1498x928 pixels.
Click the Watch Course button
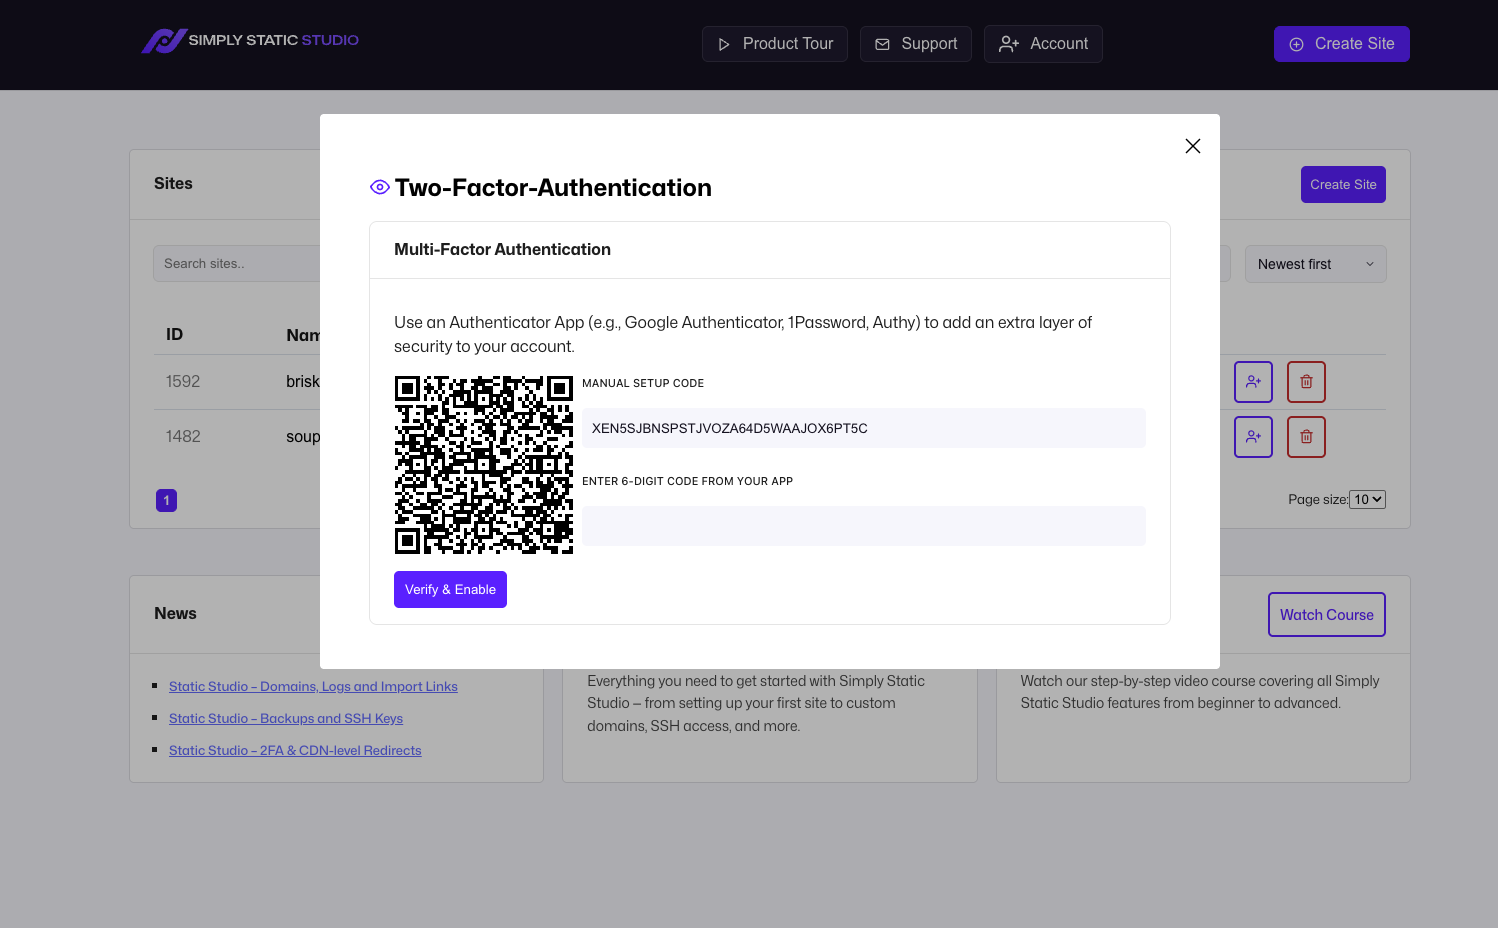tap(1327, 615)
